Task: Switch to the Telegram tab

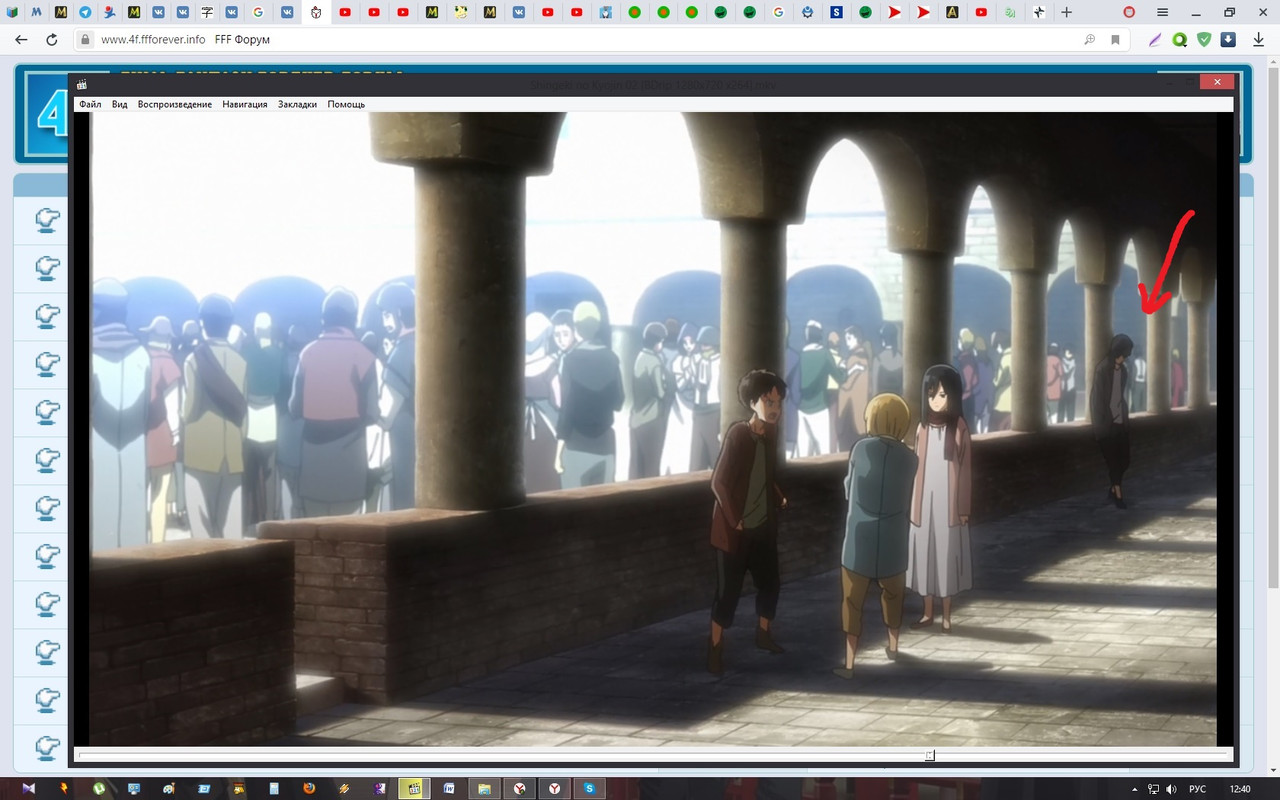Action: (x=84, y=12)
